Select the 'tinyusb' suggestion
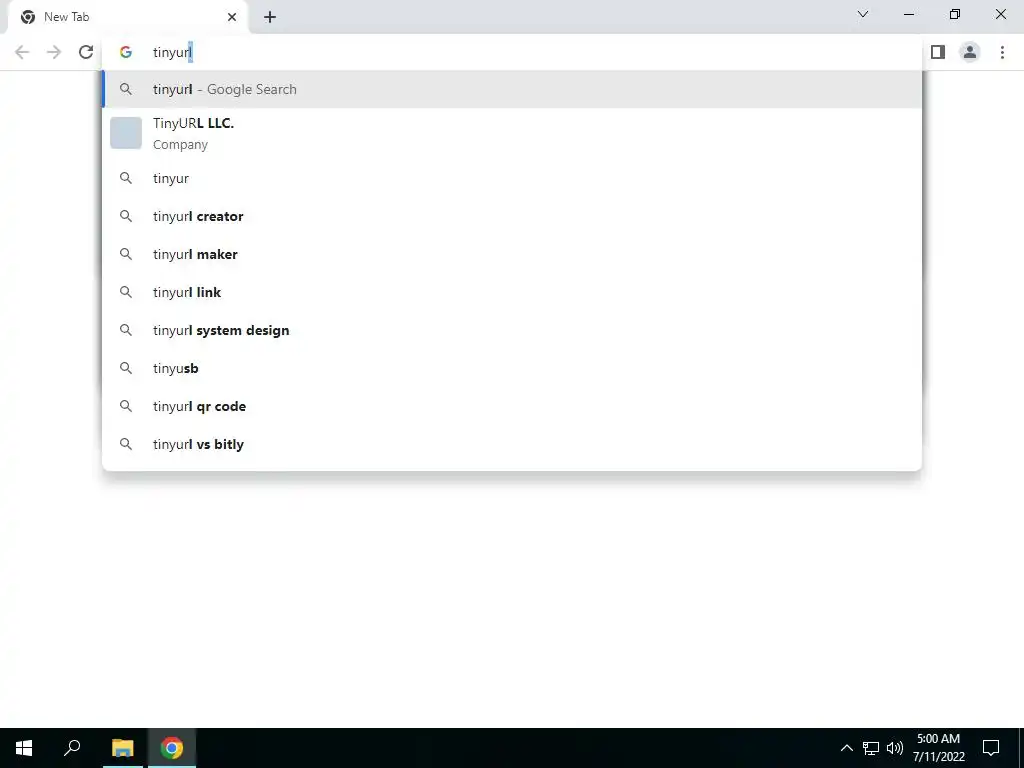Screen dimensions: 1024x768 (x=512, y=368)
